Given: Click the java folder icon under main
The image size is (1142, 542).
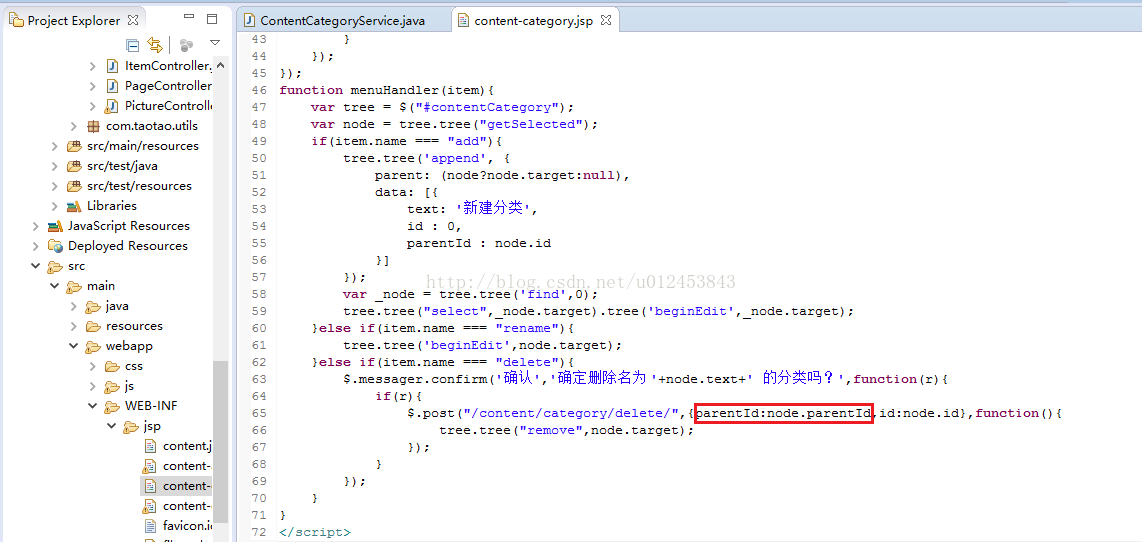Looking at the screenshot, I should click(x=92, y=306).
